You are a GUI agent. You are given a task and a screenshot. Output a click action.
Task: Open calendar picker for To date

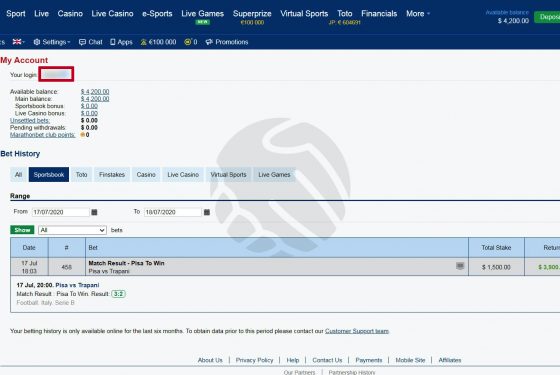click(x=207, y=212)
